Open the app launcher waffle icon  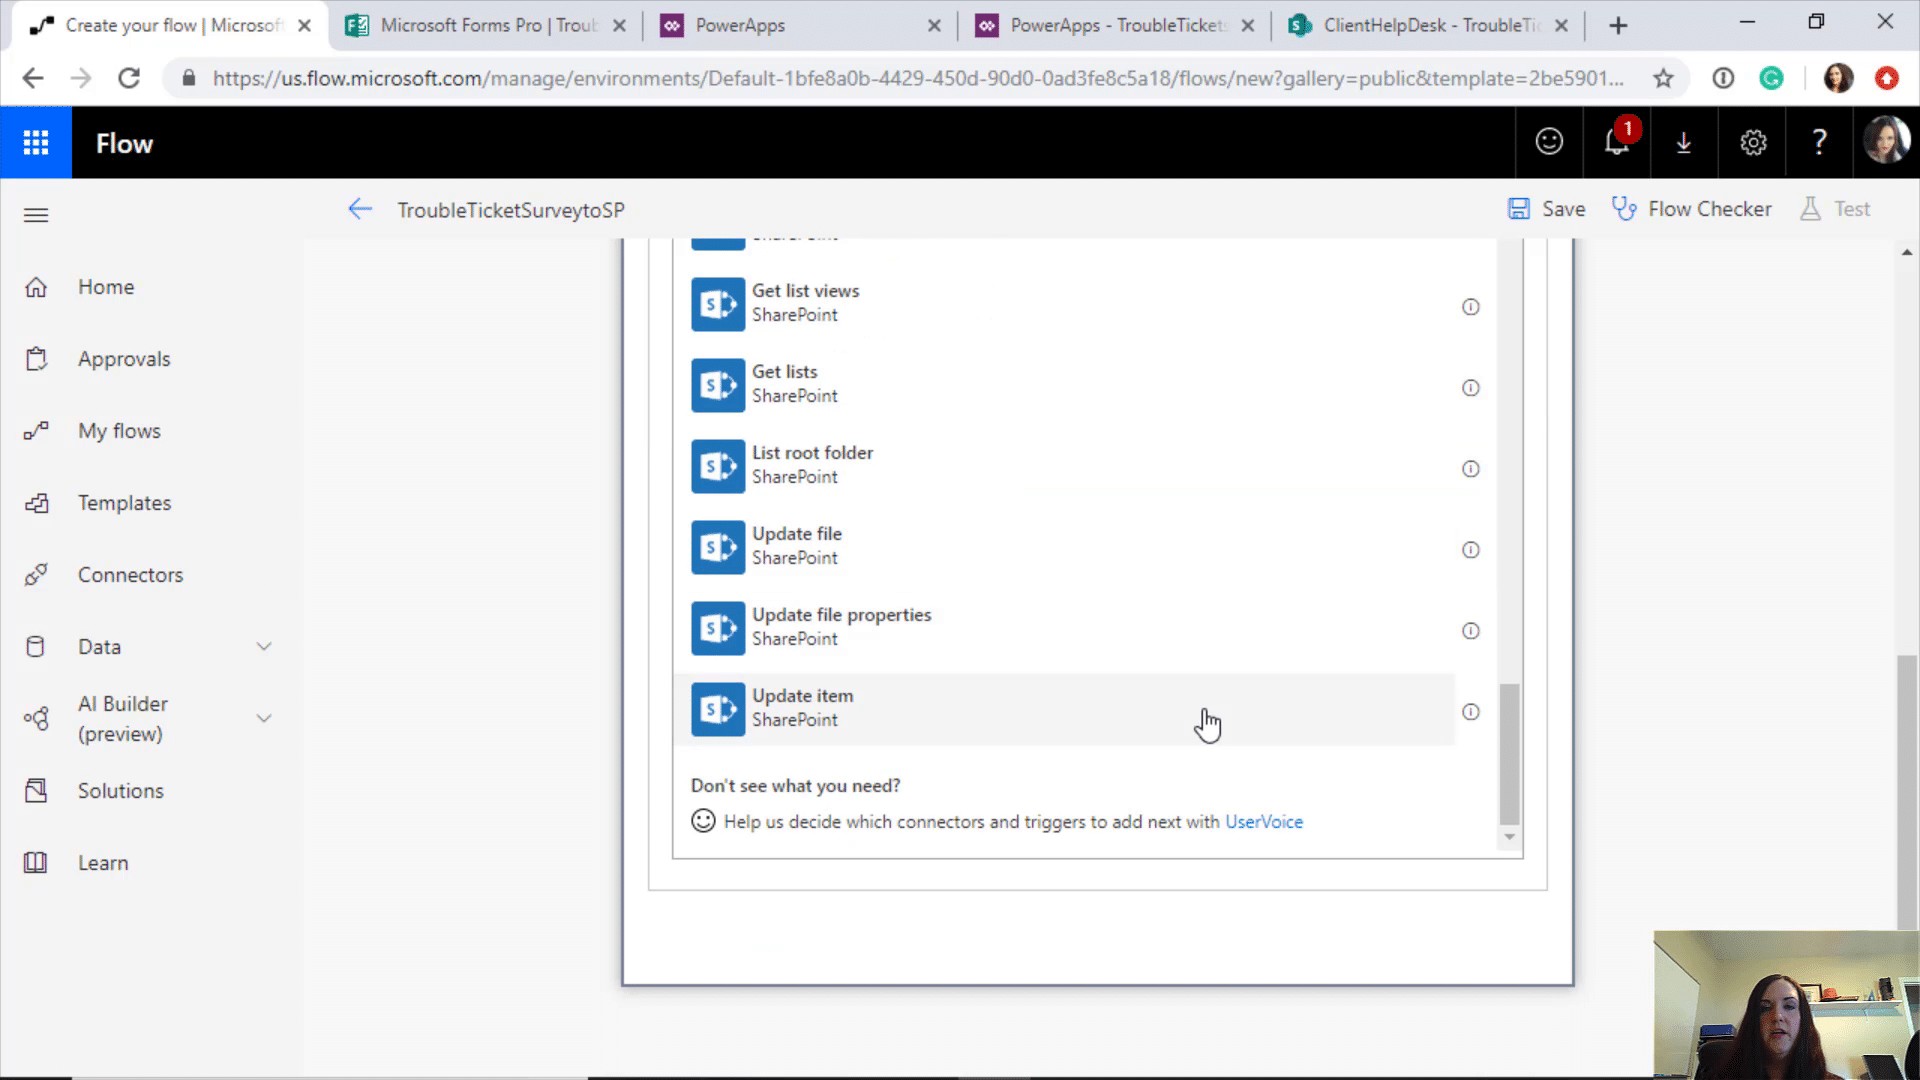tap(36, 143)
